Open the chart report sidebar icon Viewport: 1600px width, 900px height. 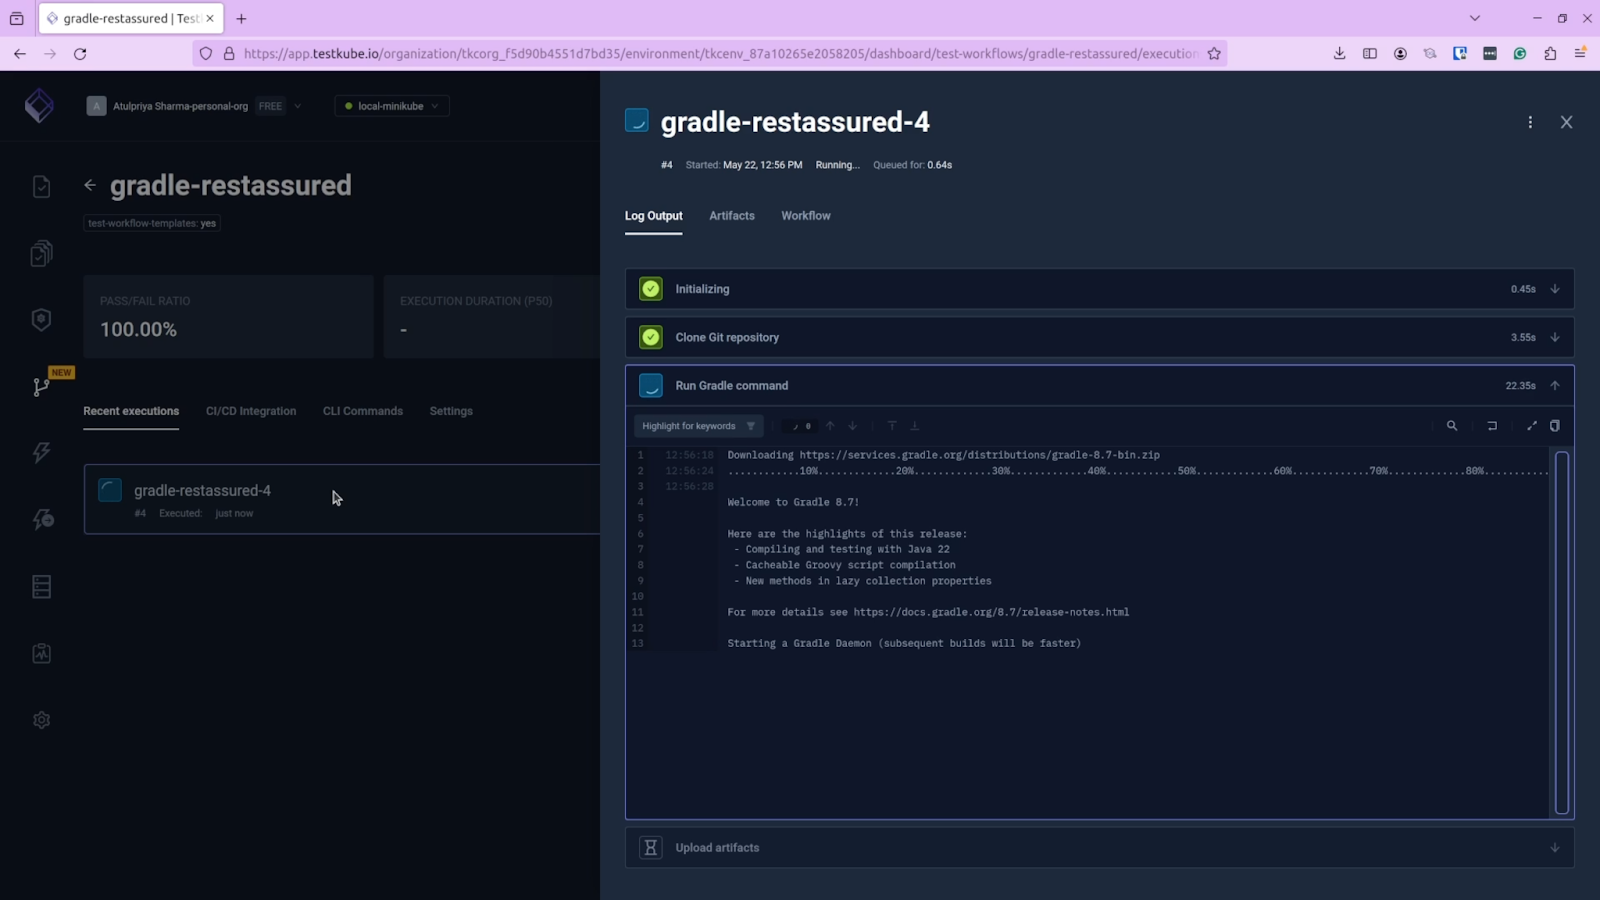[41, 653]
